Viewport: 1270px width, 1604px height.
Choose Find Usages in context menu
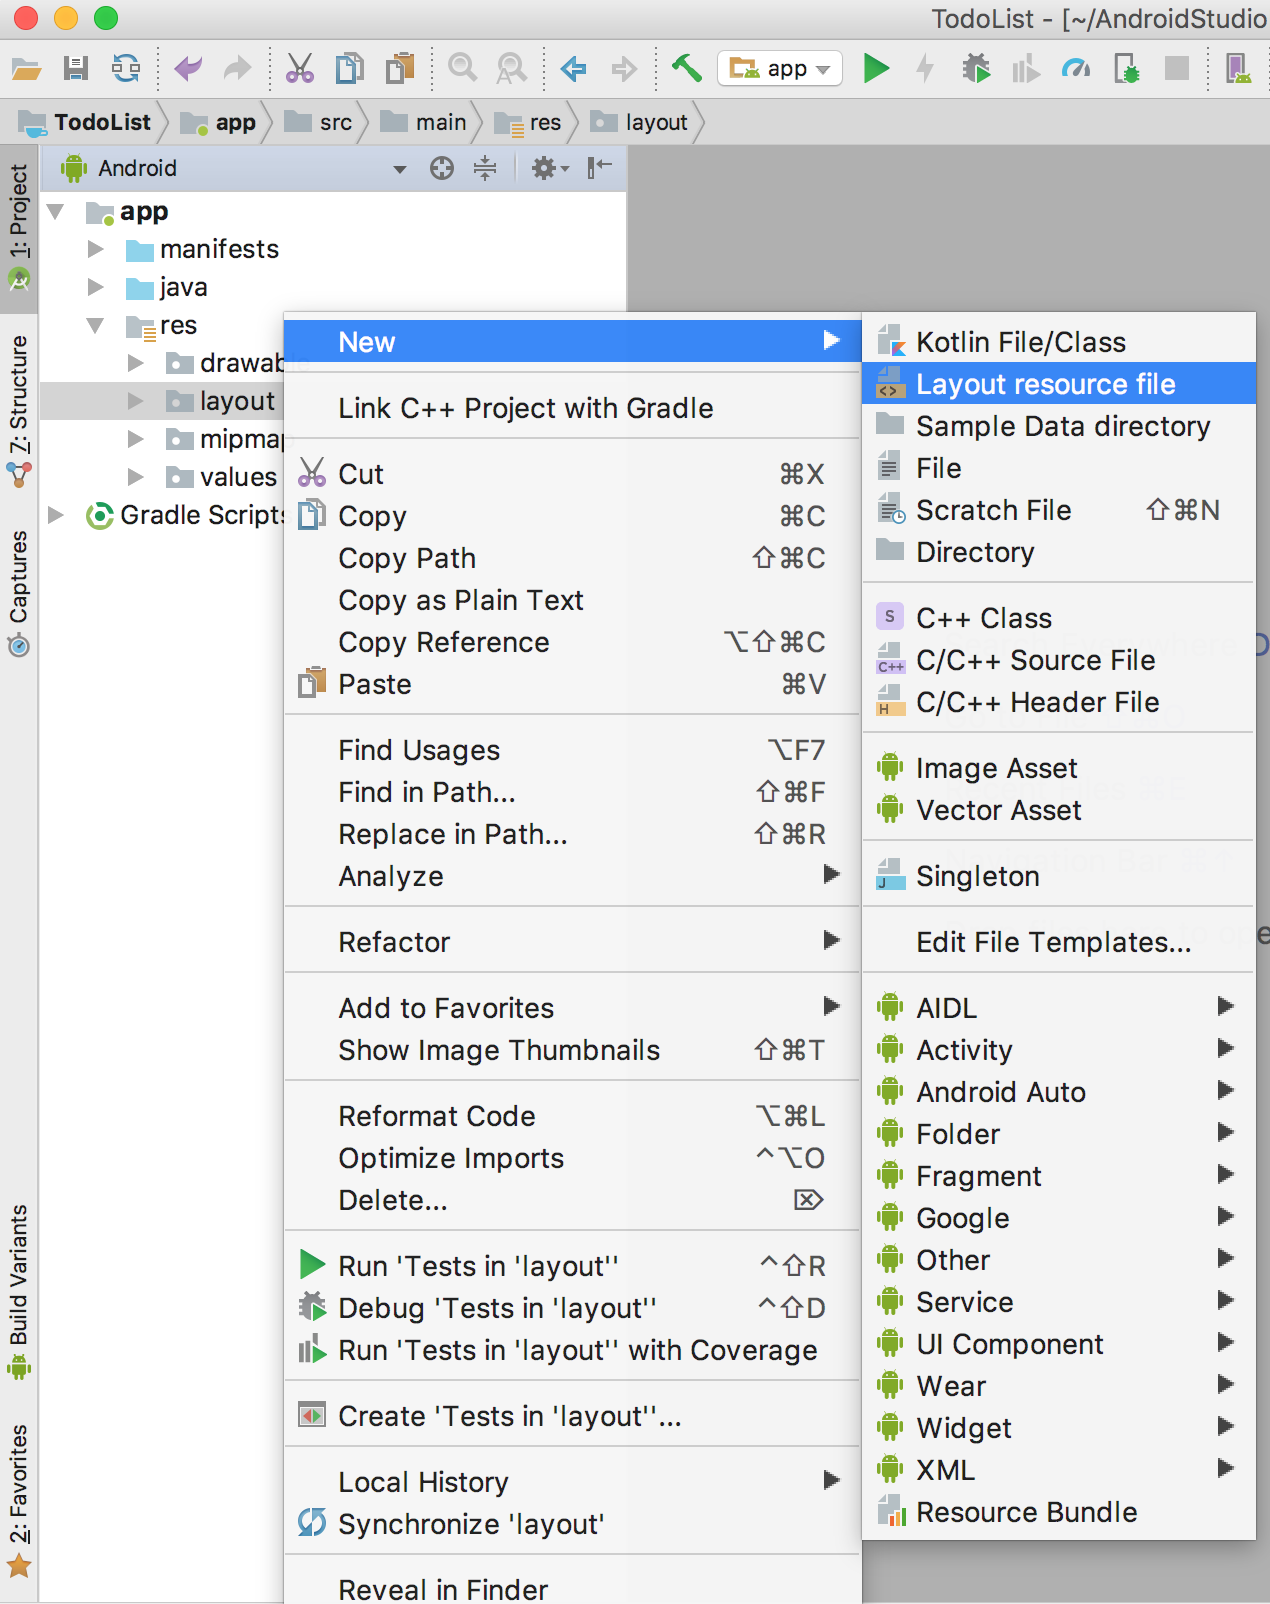pyautogui.click(x=572, y=750)
